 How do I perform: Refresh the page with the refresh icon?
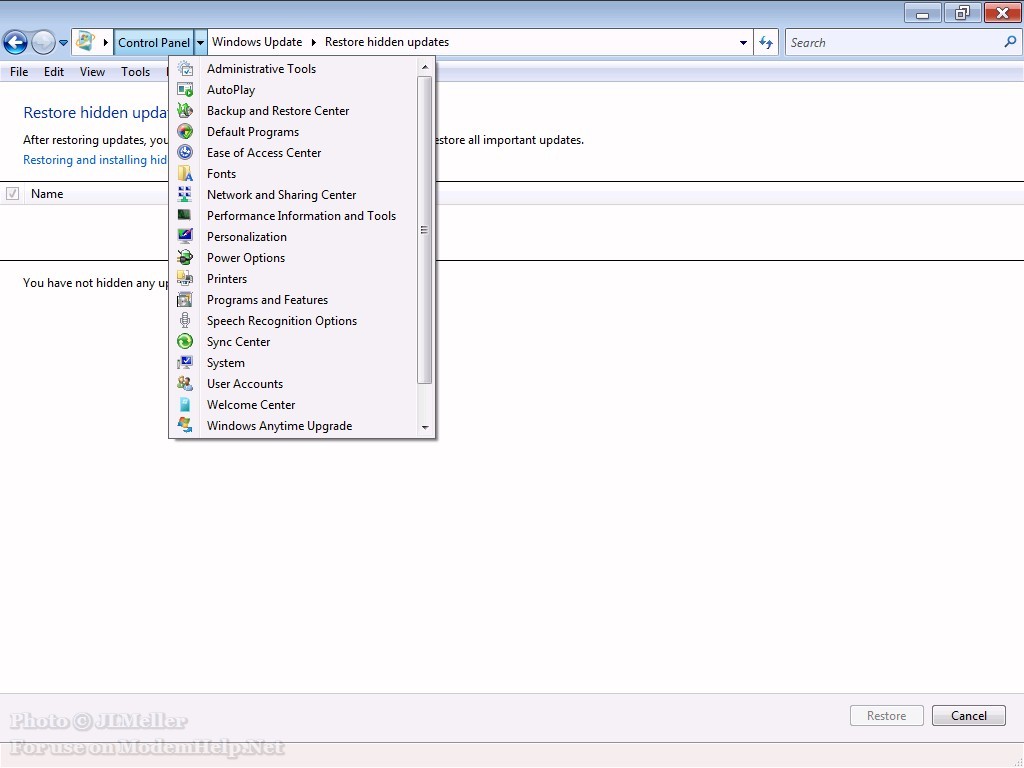point(766,42)
